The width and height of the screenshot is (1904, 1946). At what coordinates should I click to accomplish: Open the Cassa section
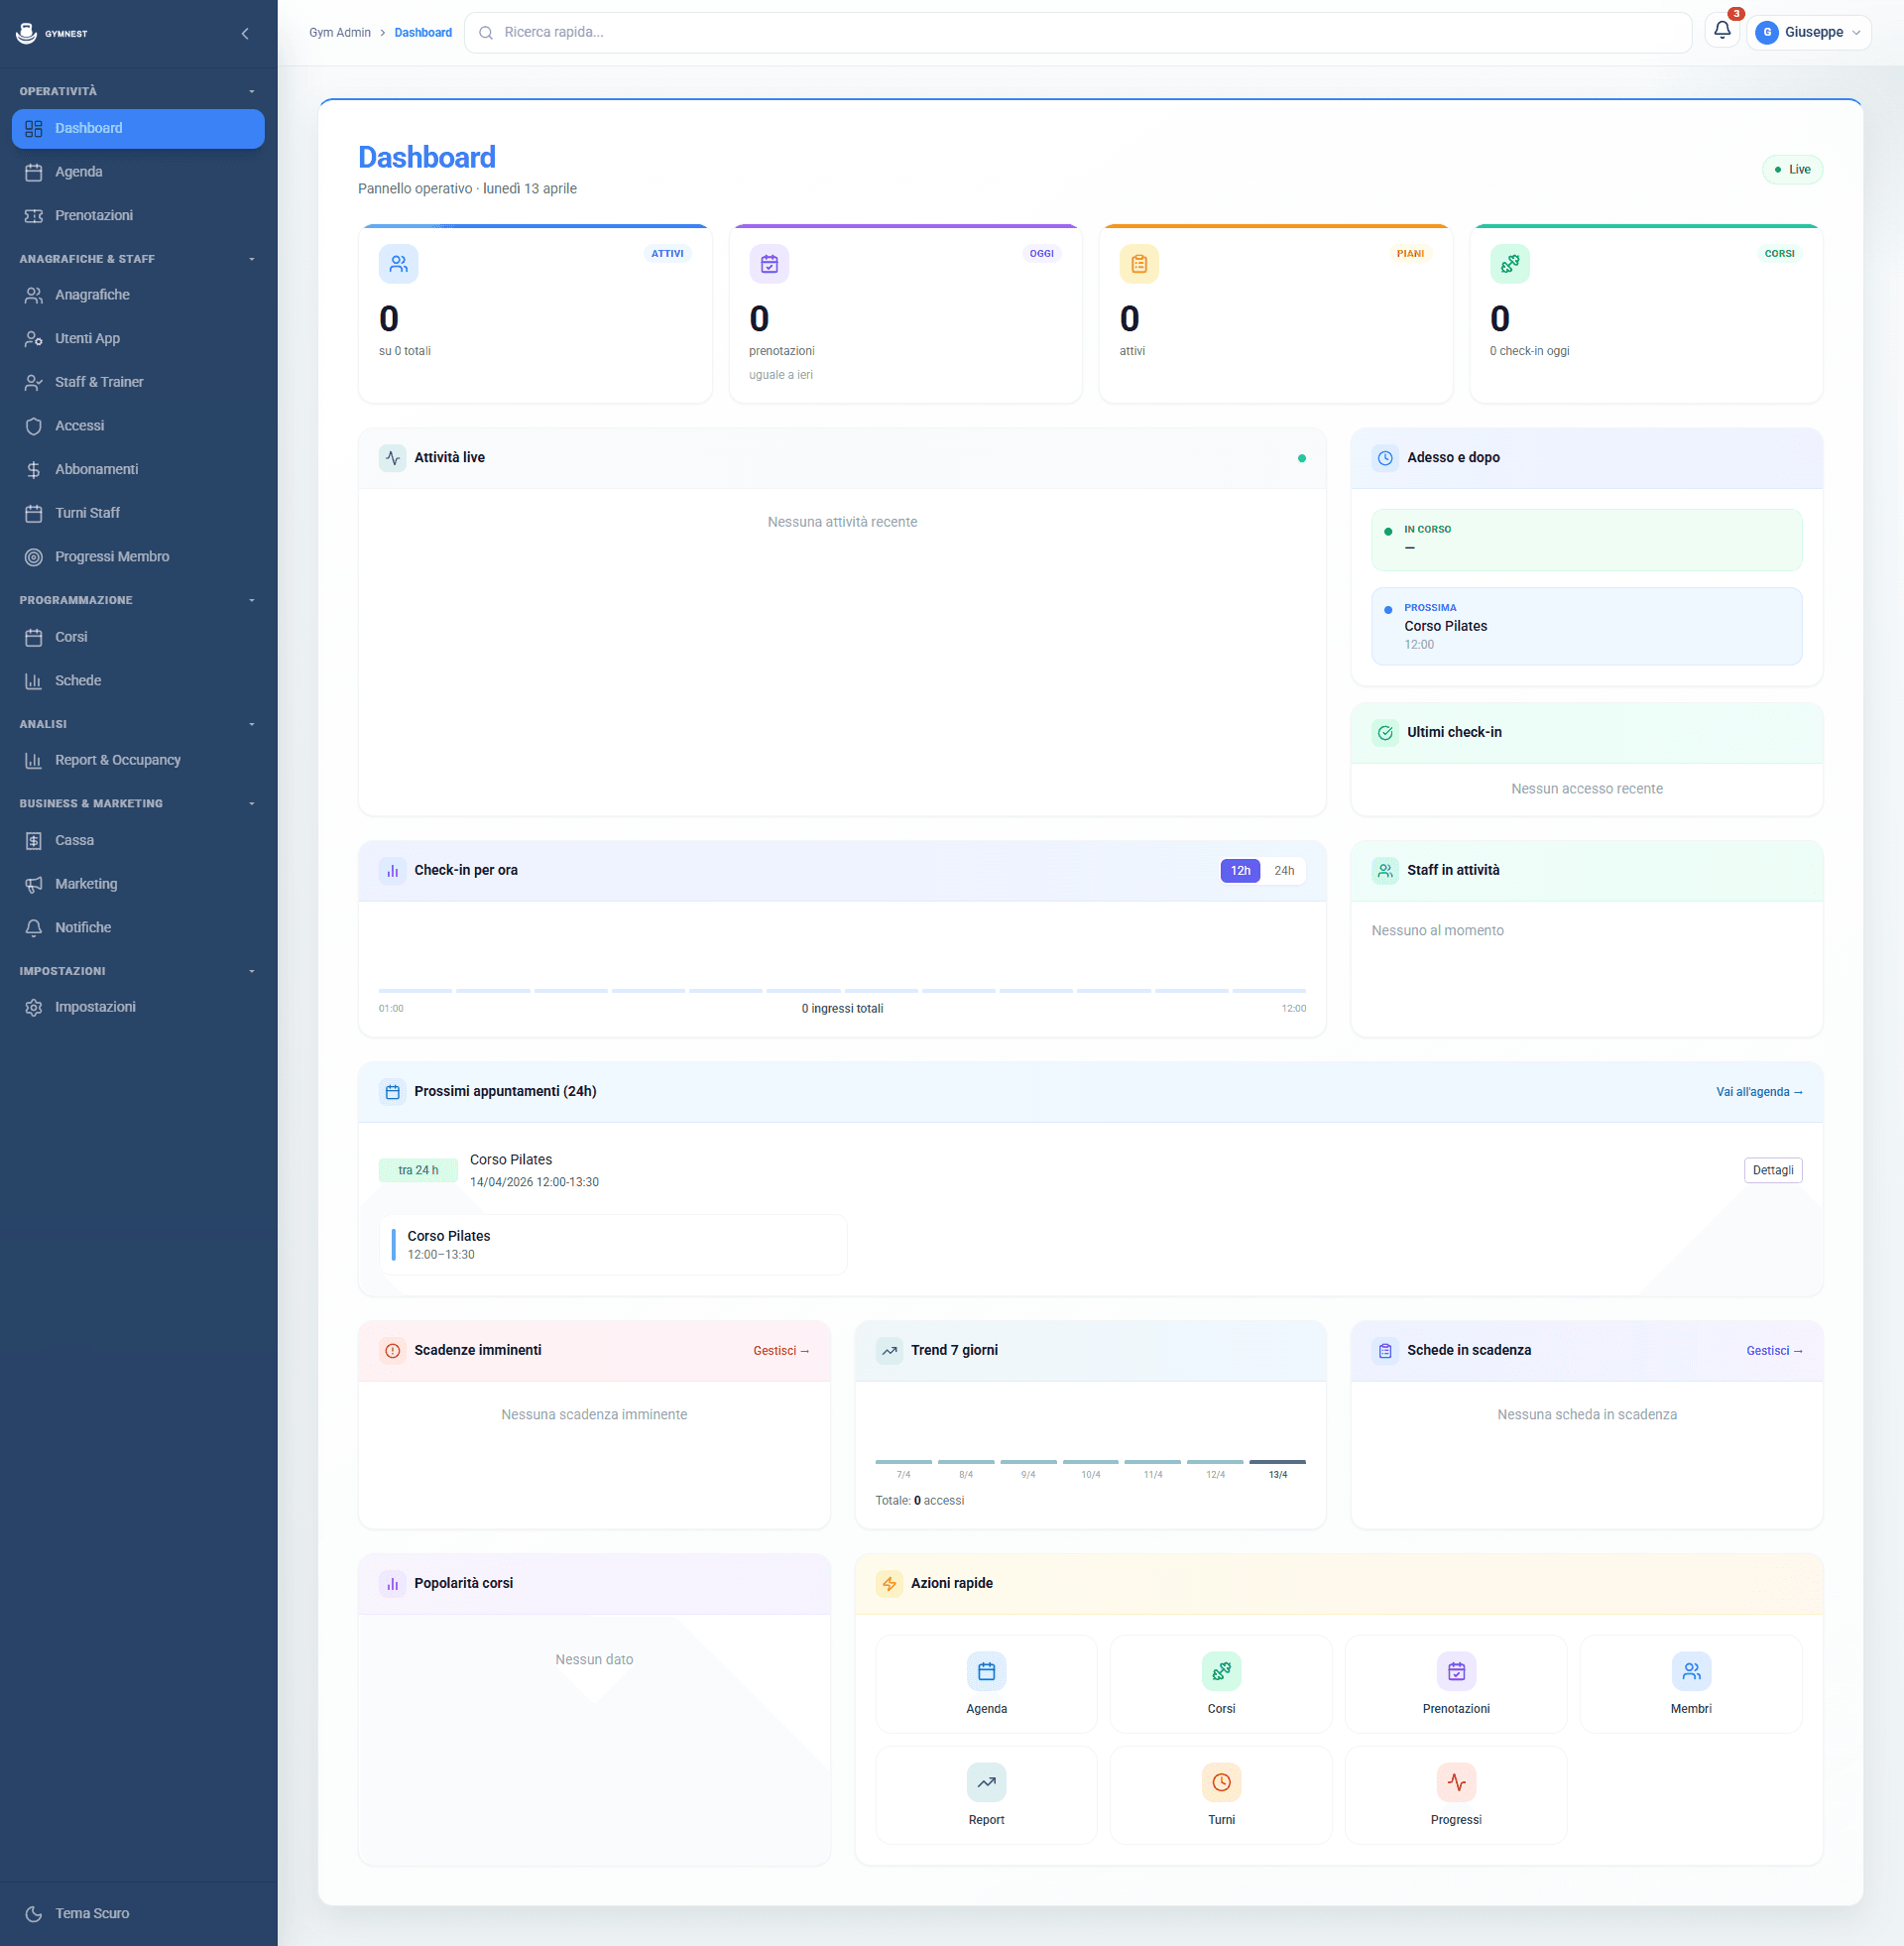pyautogui.click(x=73, y=840)
